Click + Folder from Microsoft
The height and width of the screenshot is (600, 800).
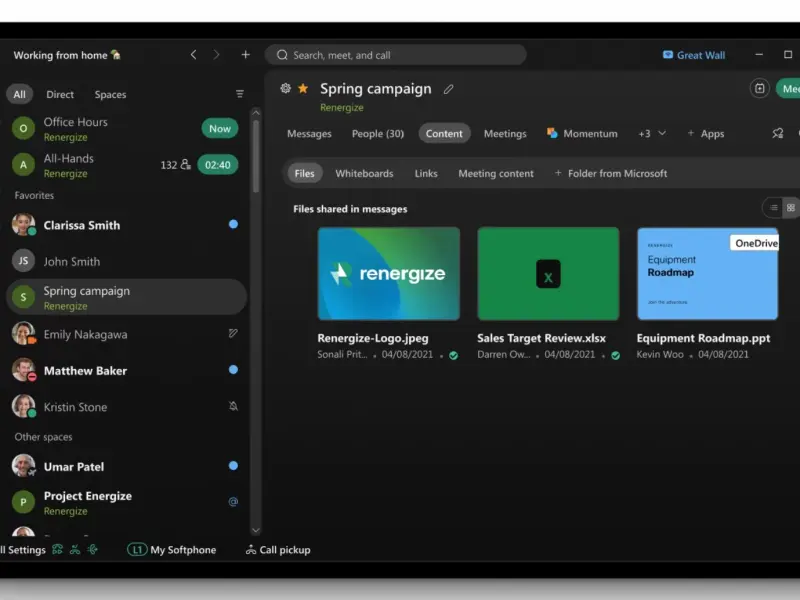coord(611,173)
